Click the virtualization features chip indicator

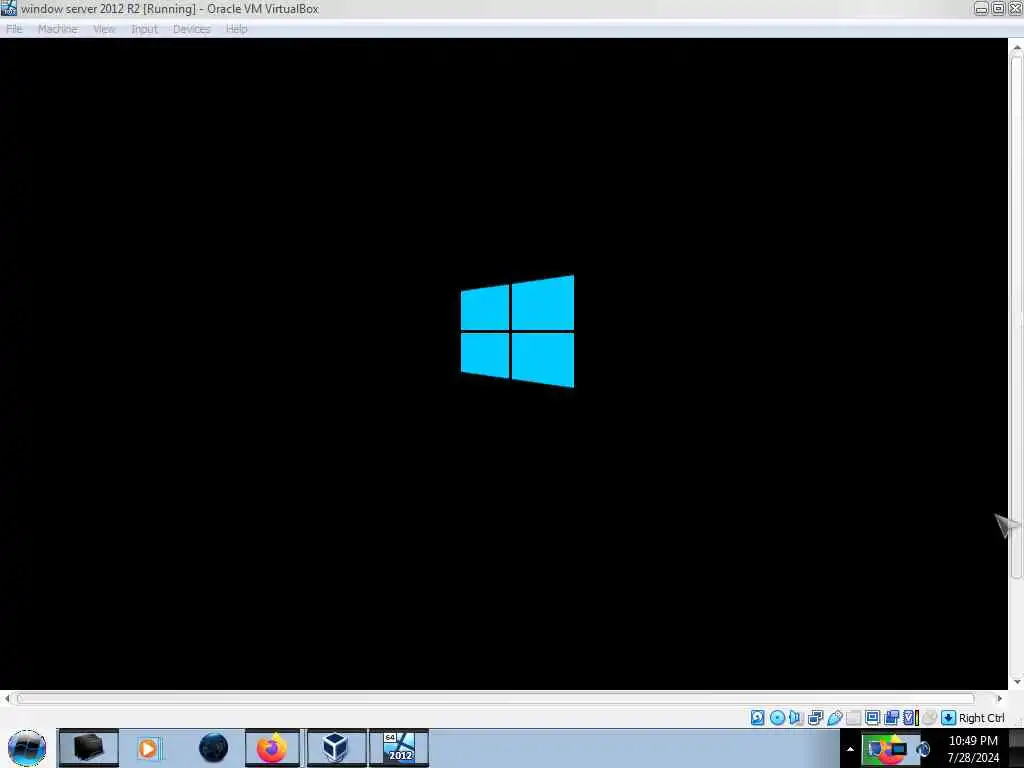click(910, 718)
